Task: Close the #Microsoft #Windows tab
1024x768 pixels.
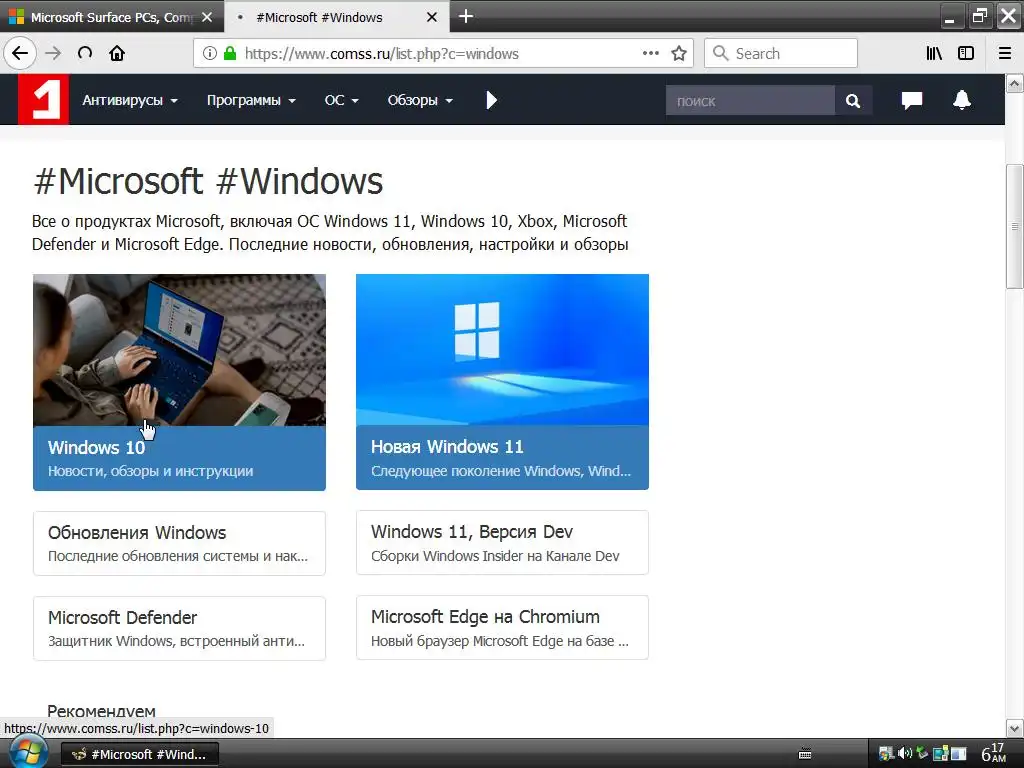Action: click(x=432, y=17)
